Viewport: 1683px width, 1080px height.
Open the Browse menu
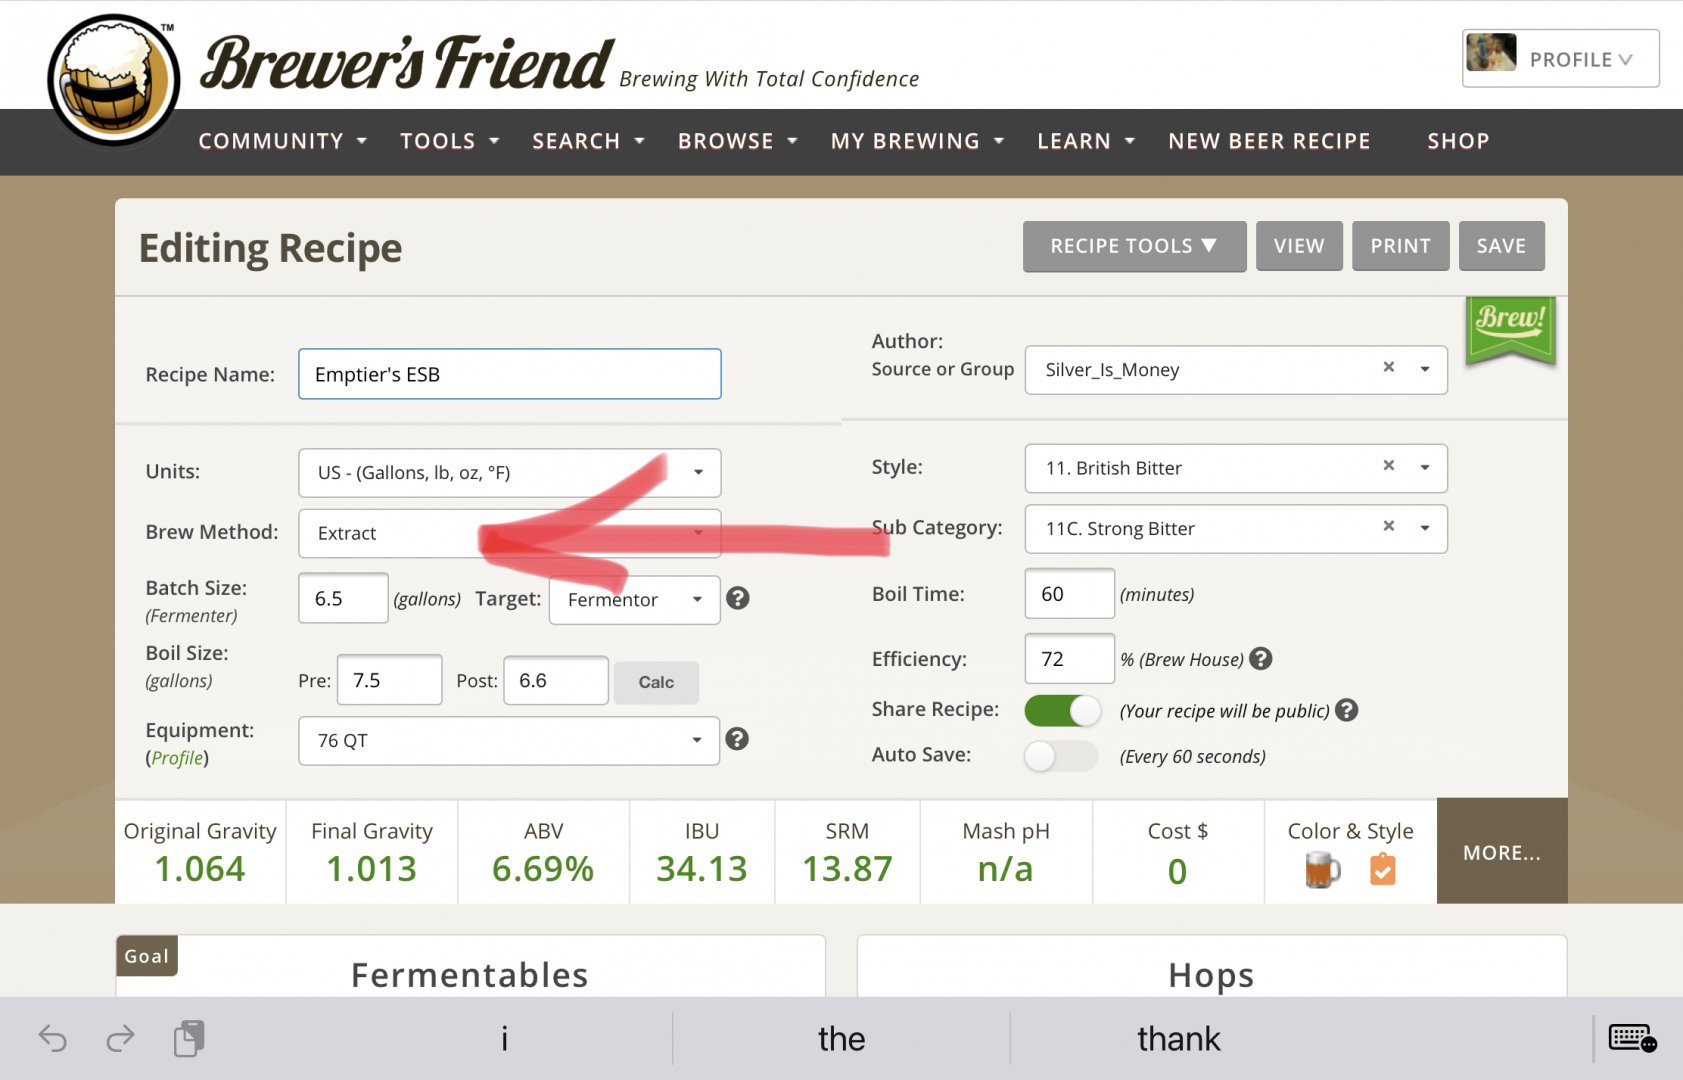click(x=737, y=141)
